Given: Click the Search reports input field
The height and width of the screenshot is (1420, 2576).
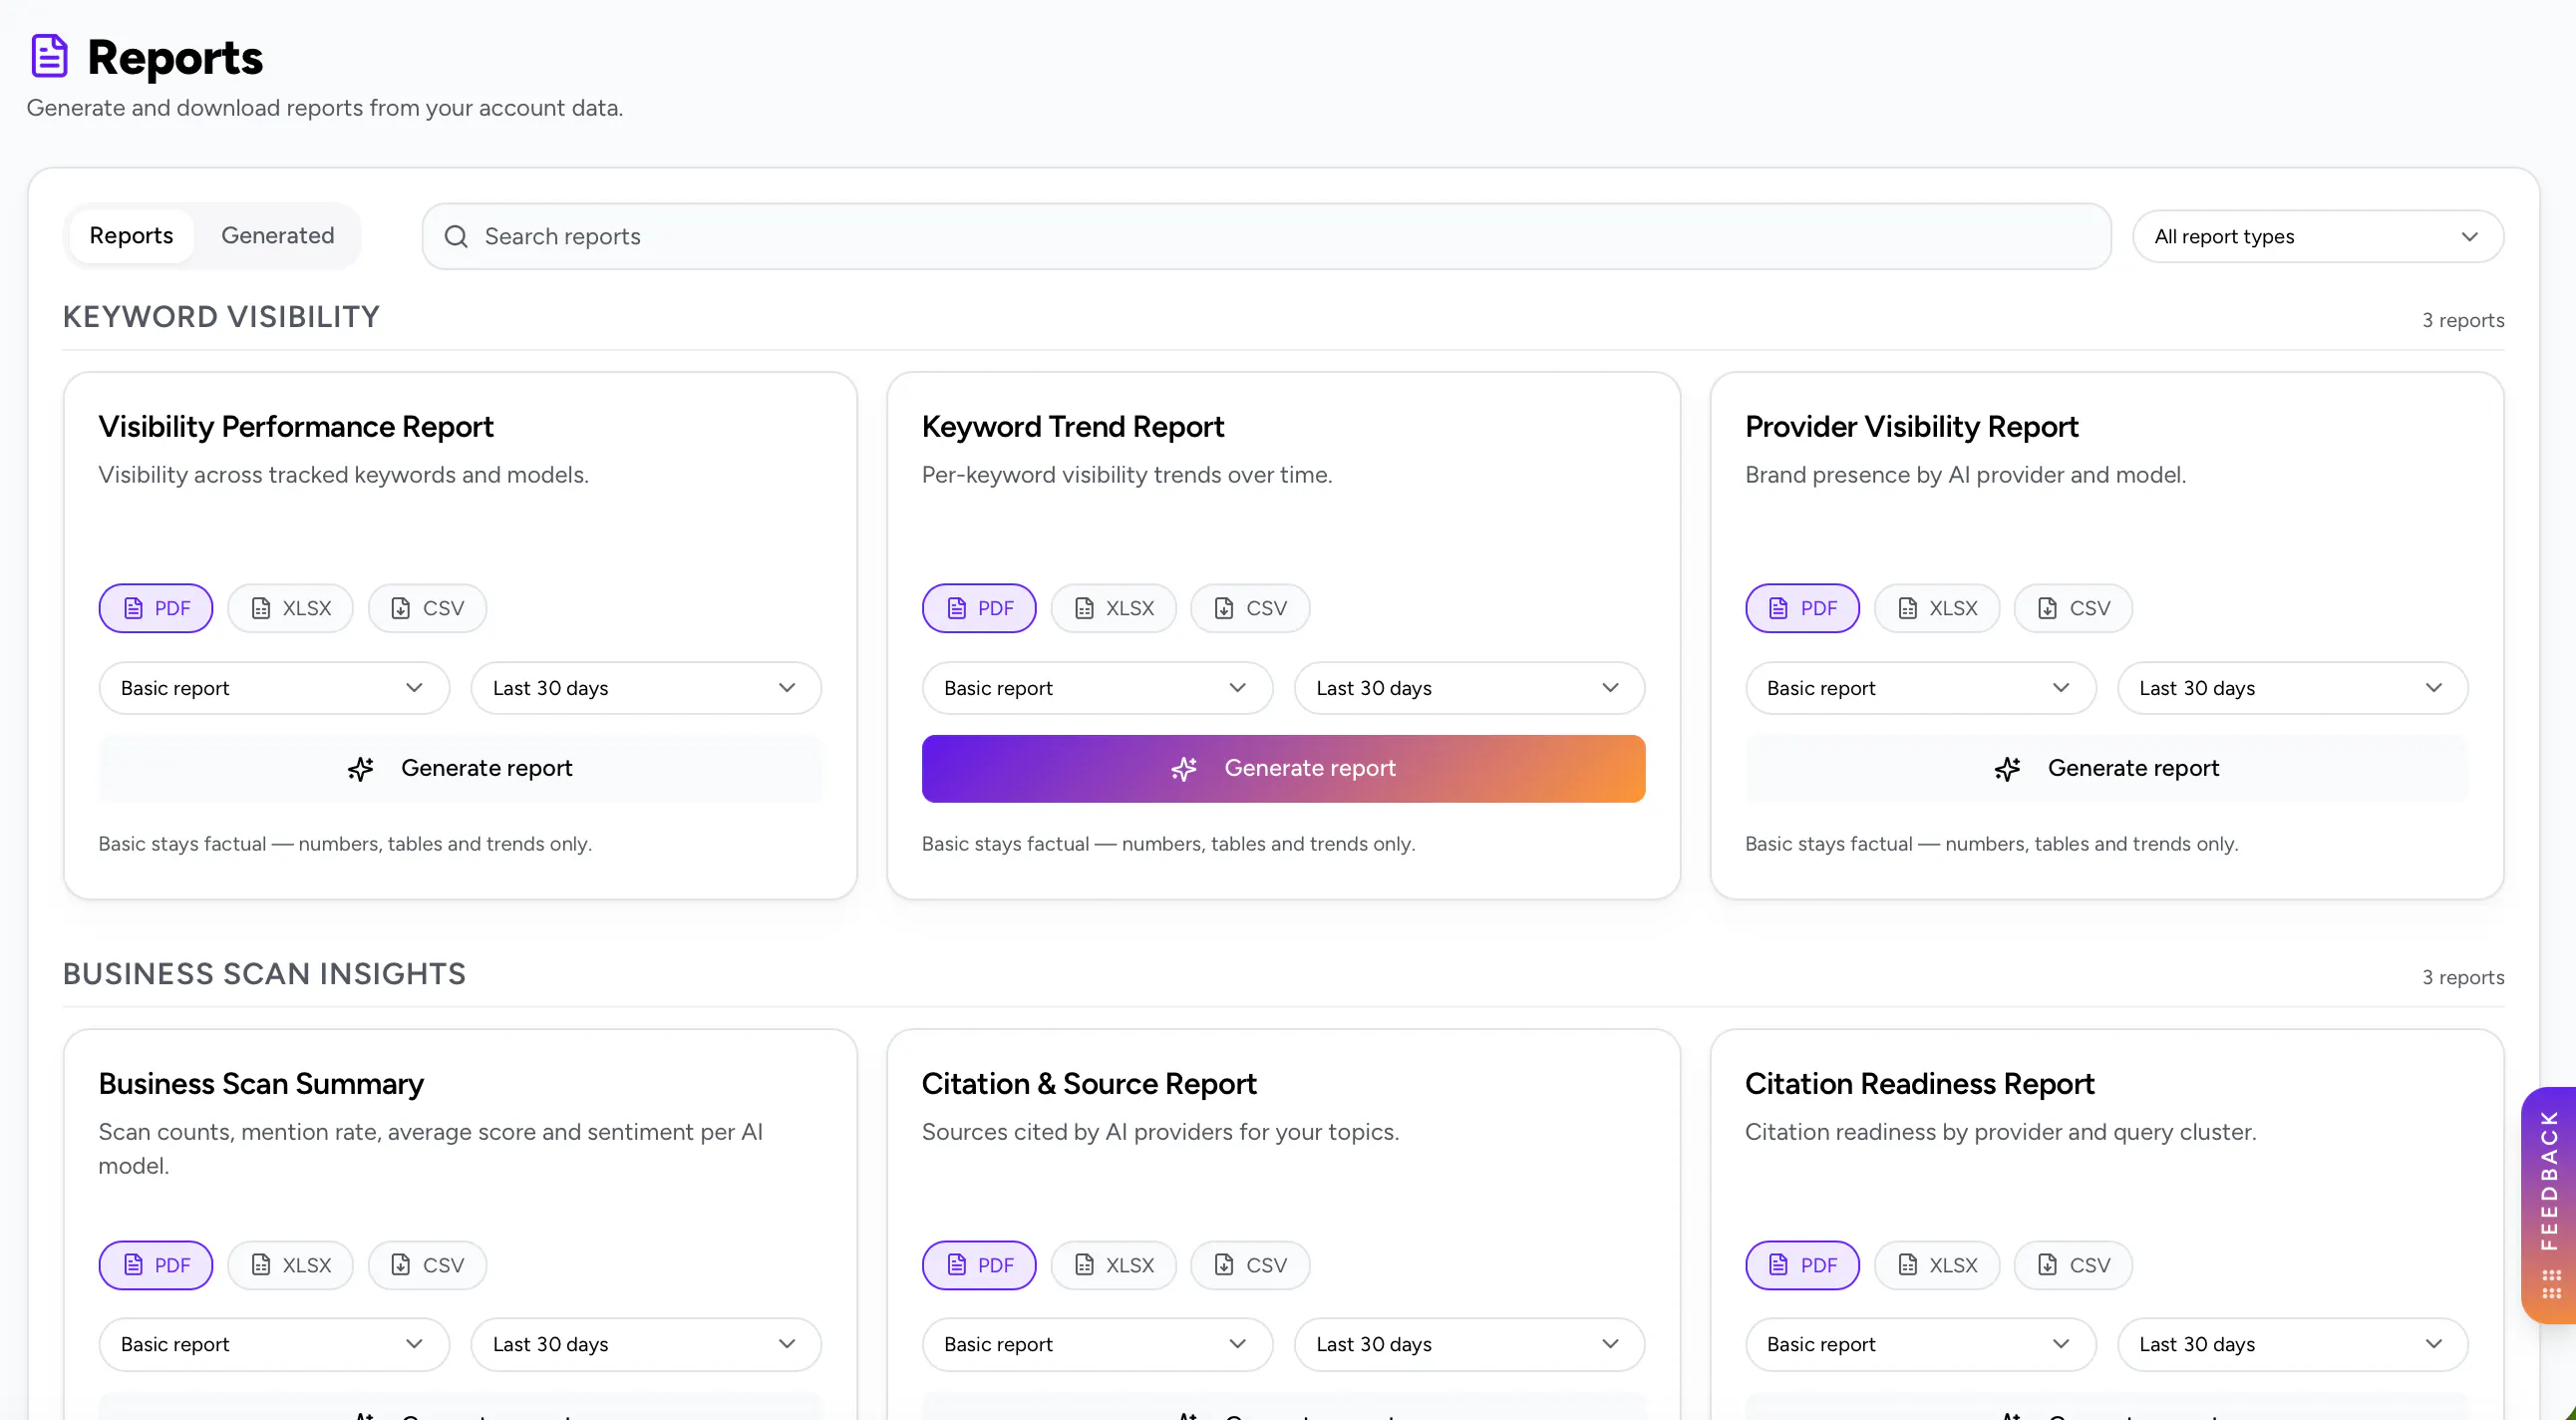Looking at the screenshot, I should coord(1266,236).
